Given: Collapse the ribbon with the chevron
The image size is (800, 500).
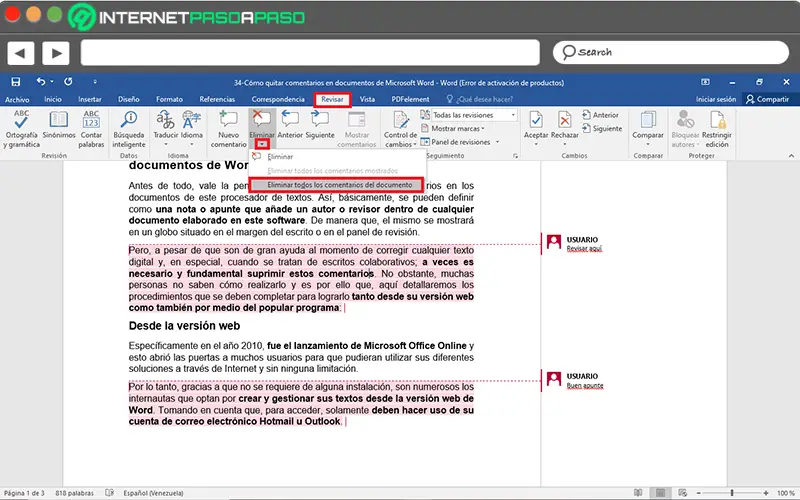Looking at the screenshot, I should point(791,156).
